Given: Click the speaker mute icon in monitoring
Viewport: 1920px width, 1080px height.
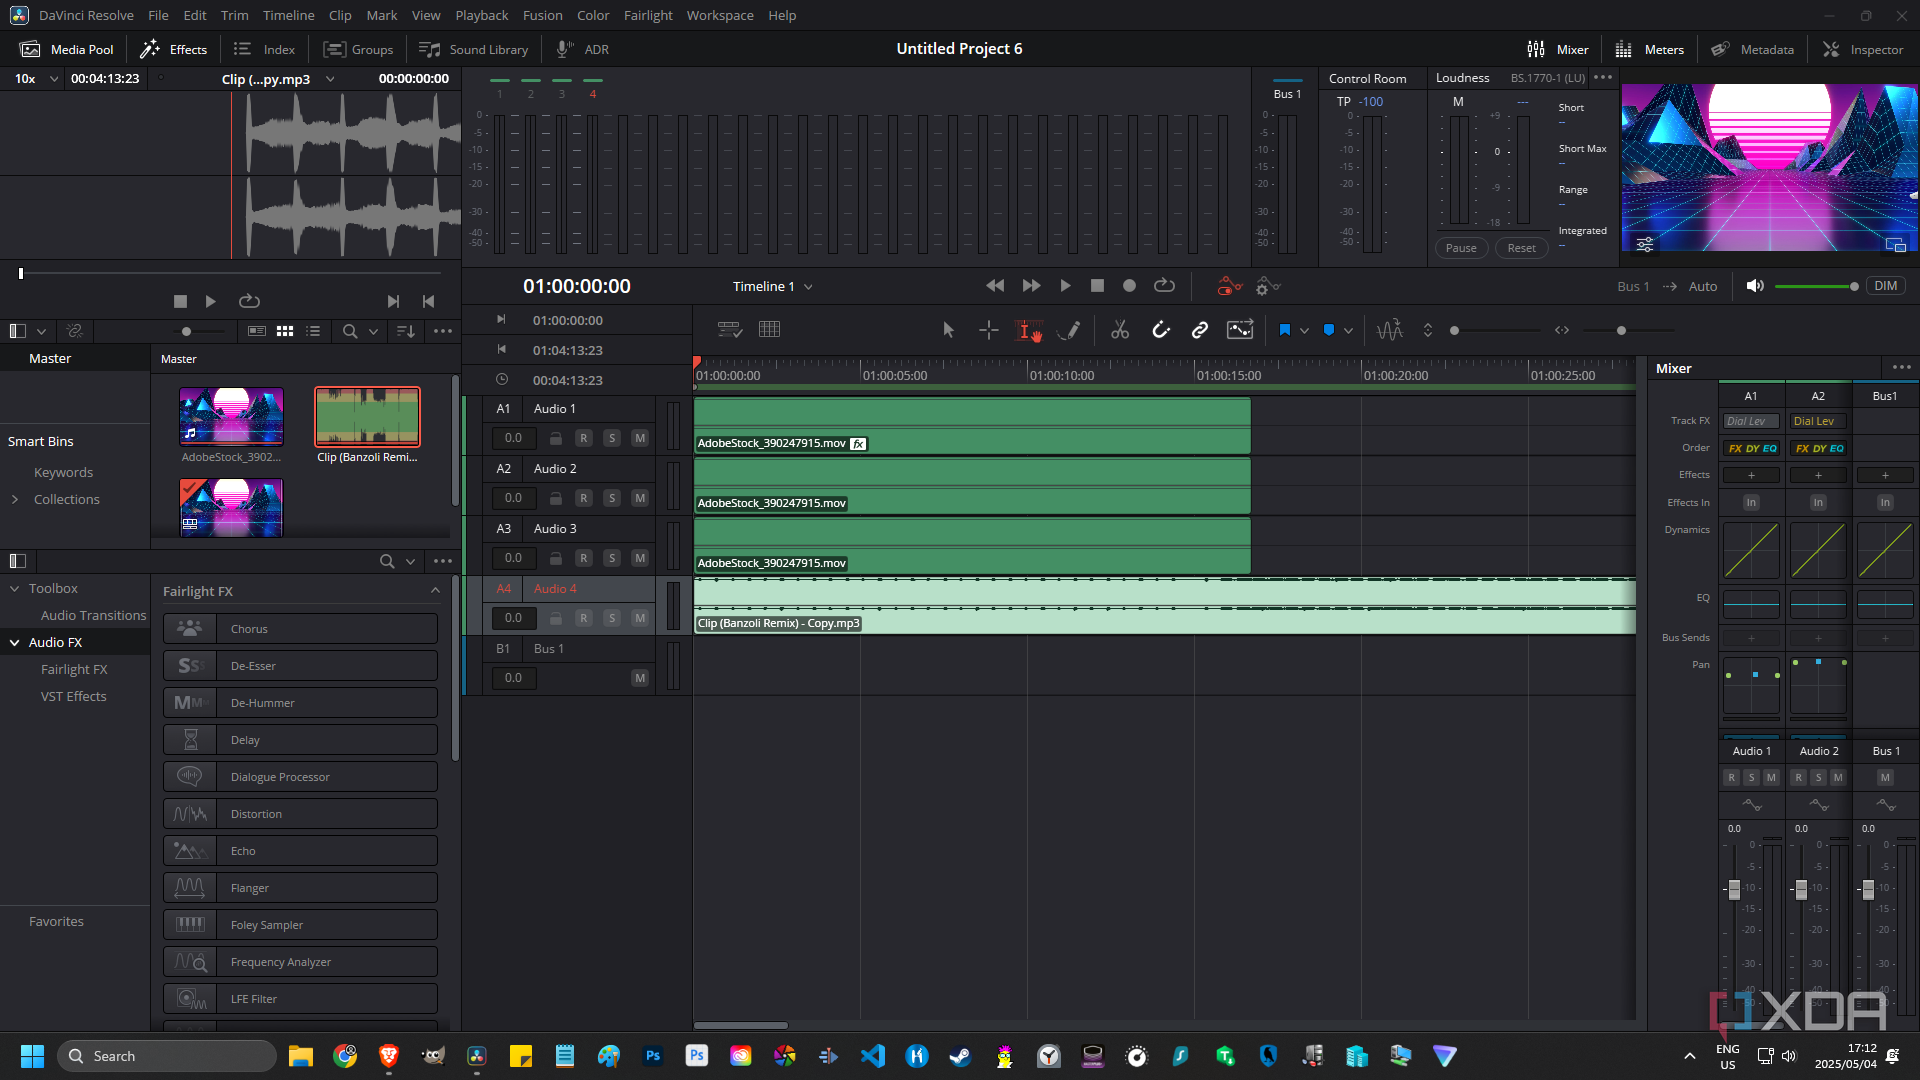Looking at the screenshot, I should (1754, 286).
